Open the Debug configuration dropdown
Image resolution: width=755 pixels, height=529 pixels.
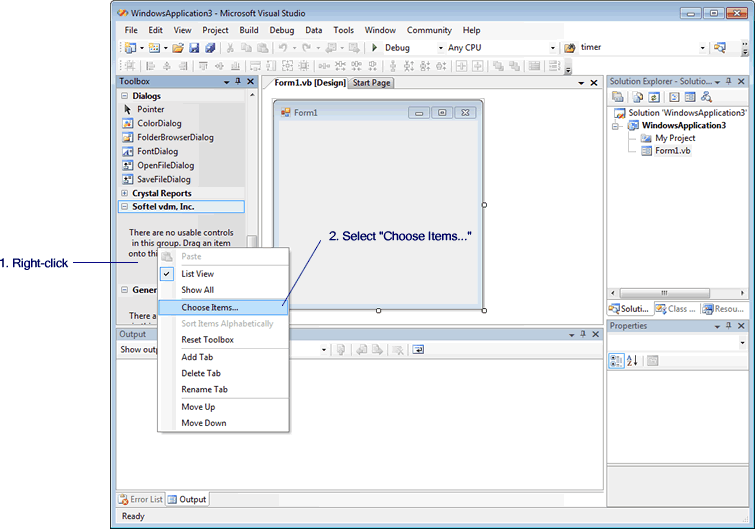point(439,48)
